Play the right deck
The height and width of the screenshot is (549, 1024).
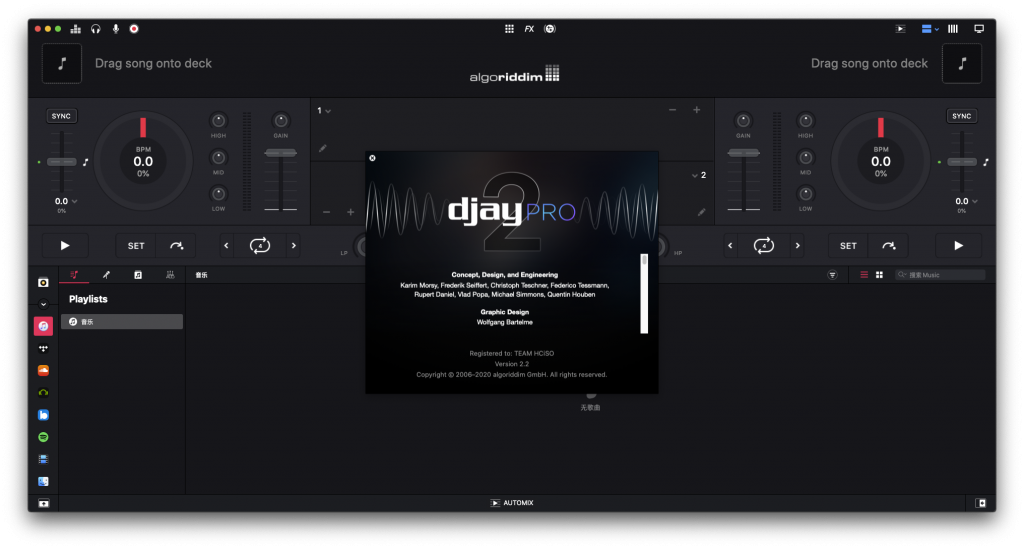958,245
